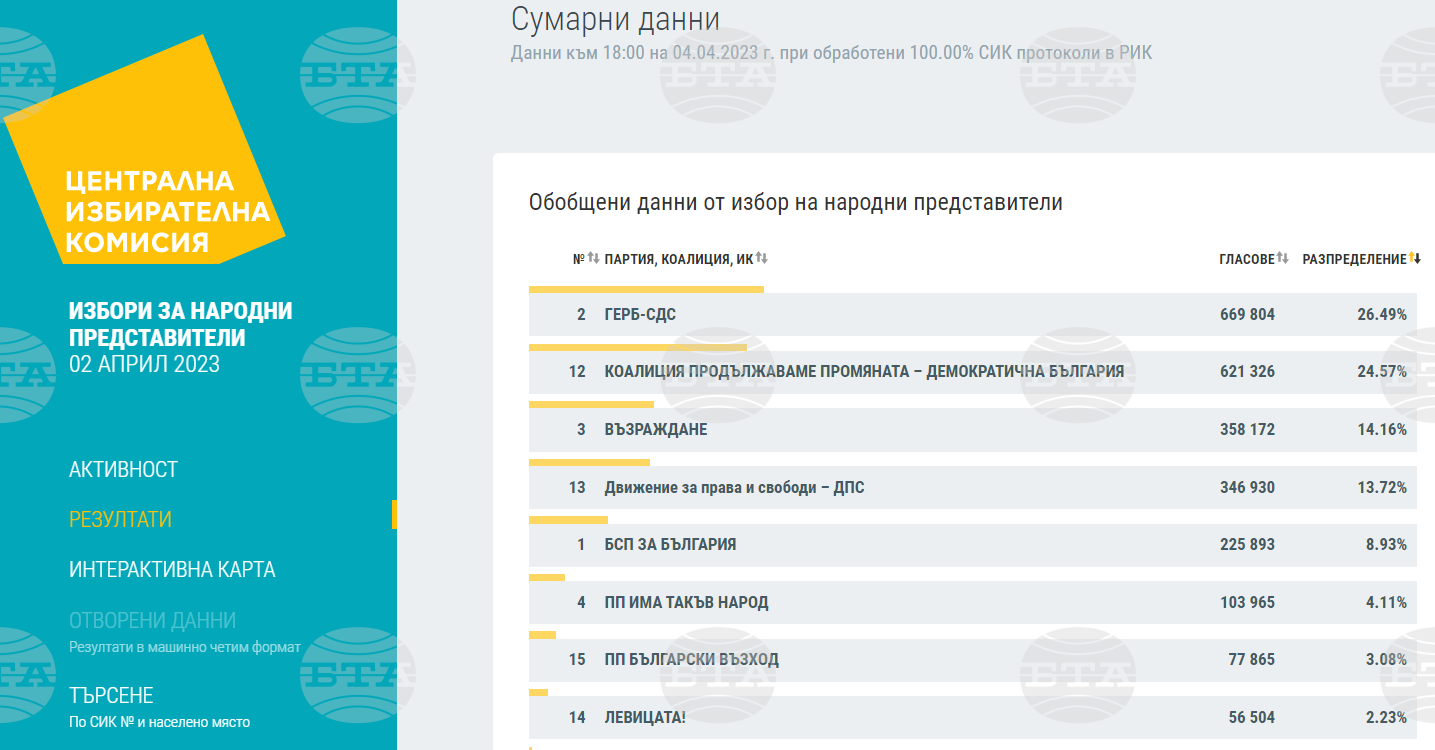Select the ПП Има такъв народ row
1435x750 pixels.
pos(686,602)
